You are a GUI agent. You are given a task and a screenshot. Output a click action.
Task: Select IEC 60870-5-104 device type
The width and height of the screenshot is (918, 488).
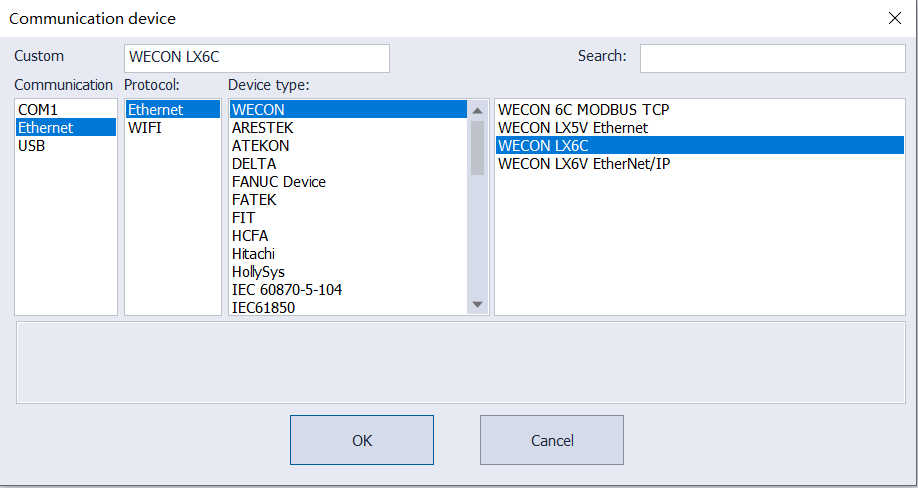click(x=348, y=290)
